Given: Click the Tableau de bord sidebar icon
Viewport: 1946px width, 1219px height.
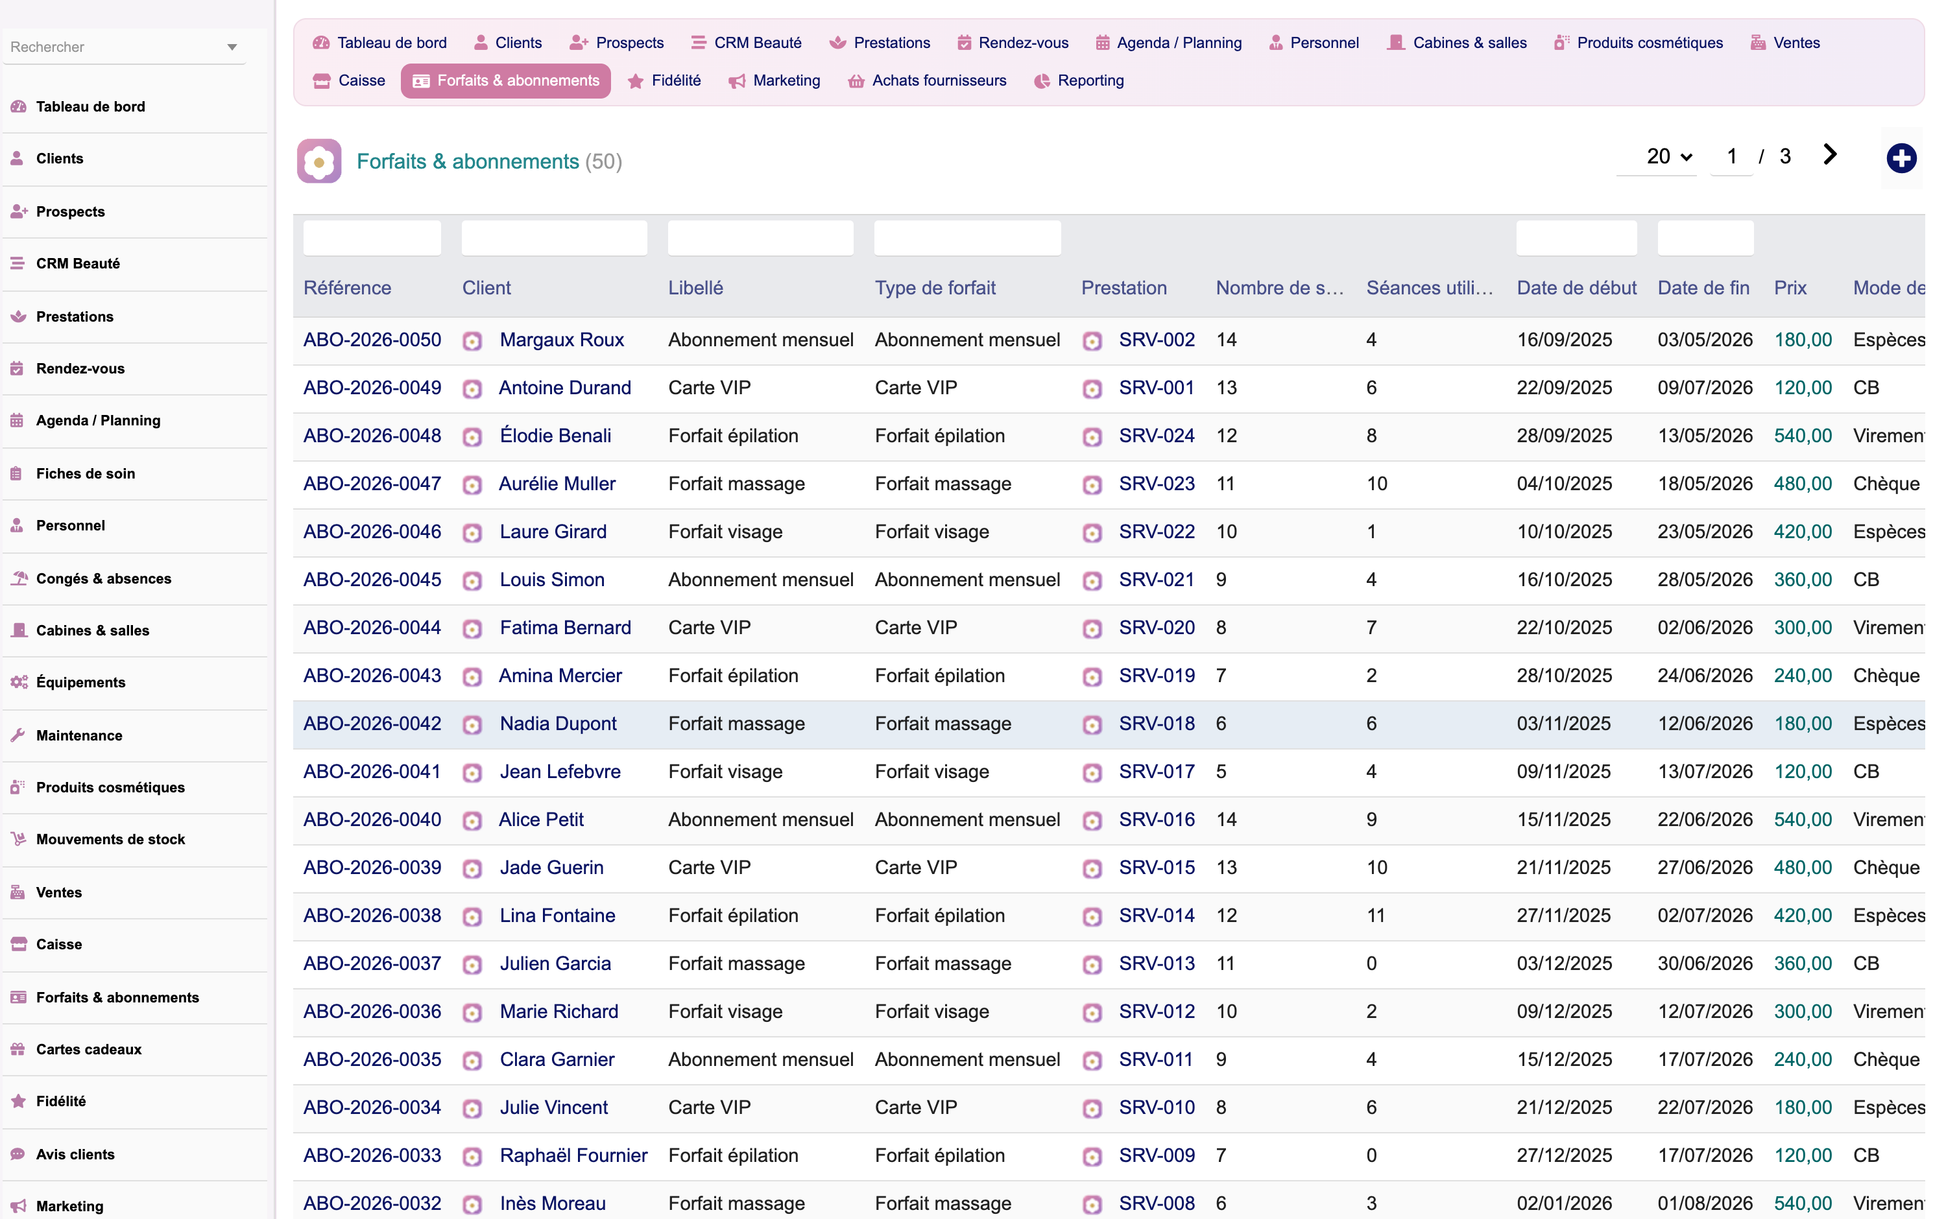Looking at the screenshot, I should pyautogui.click(x=18, y=106).
